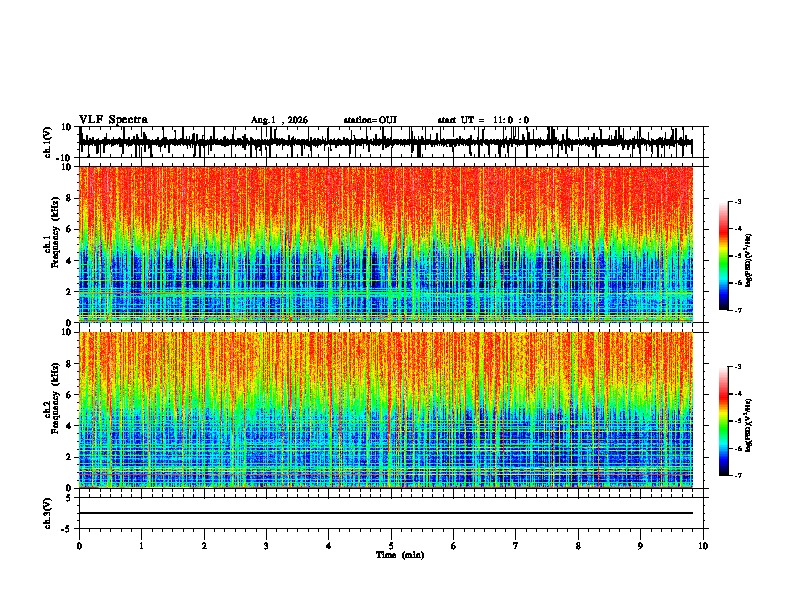Click the "1" tick on the time axis
This screenshot has height=612, width=792.
pos(141,546)
